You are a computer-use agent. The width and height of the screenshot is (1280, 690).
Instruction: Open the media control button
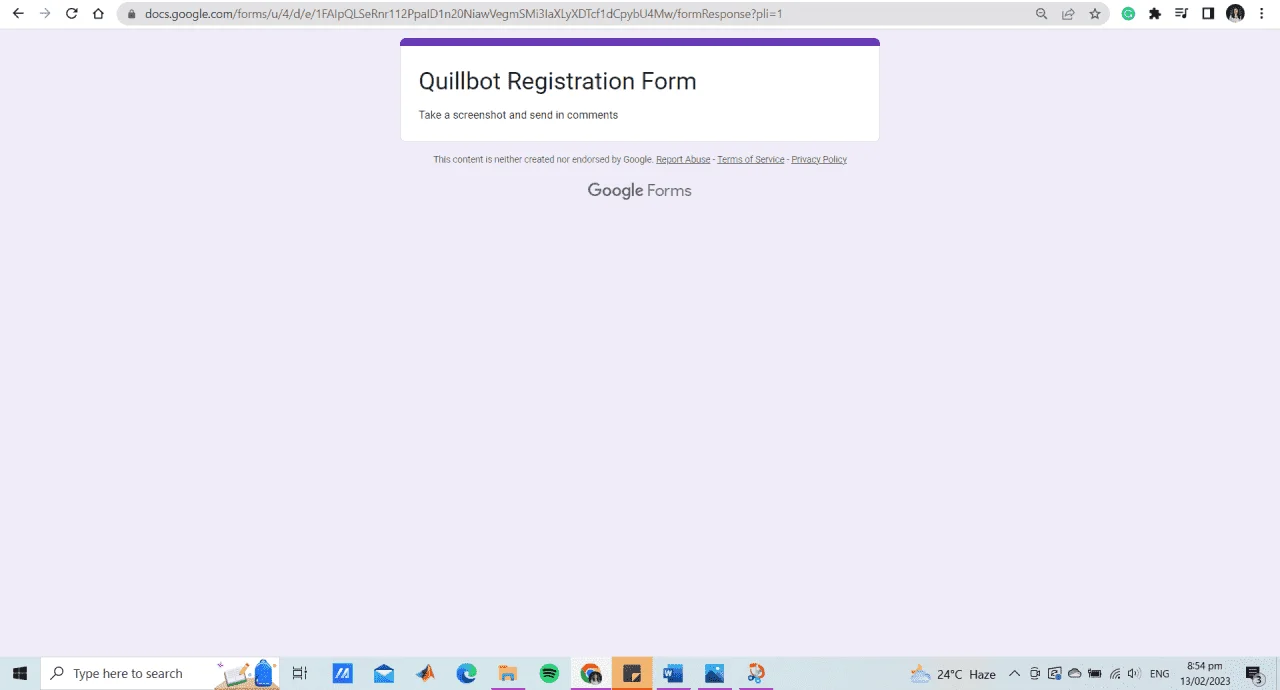pos(1182,14)
